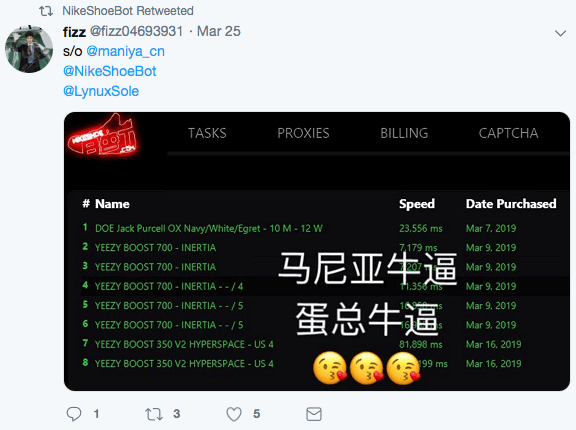
Task: Like the tweet with heart icon
Action: (x=234, y=414)
